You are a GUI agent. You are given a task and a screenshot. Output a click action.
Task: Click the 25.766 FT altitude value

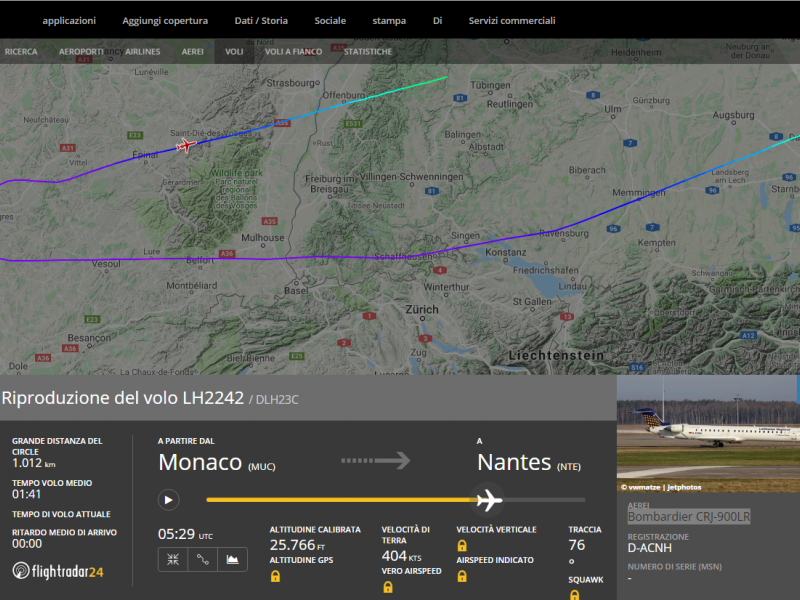pyautogui.click(x=297, y=545)
